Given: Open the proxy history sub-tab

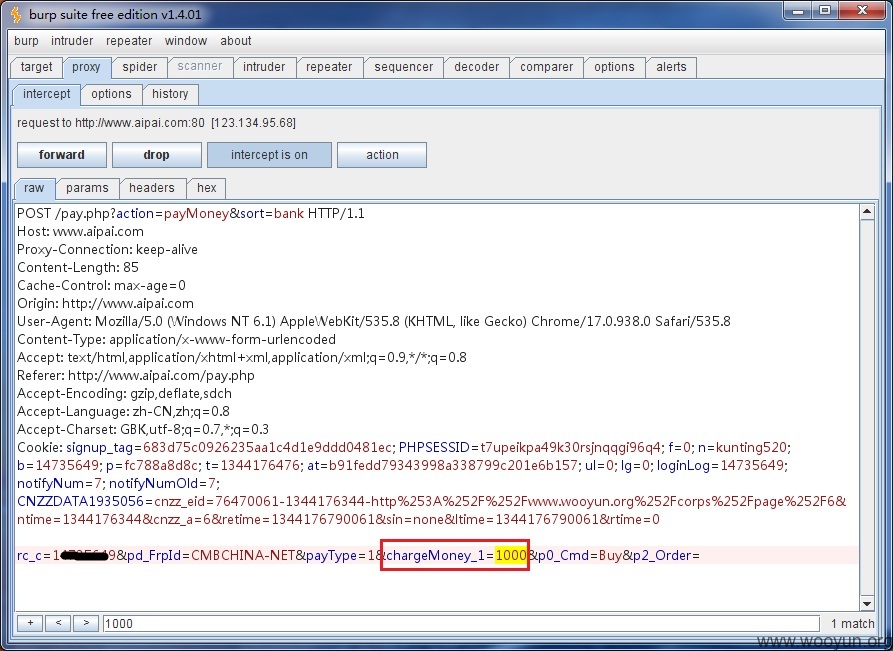Looking at the screenshot, I should (170, 94).
